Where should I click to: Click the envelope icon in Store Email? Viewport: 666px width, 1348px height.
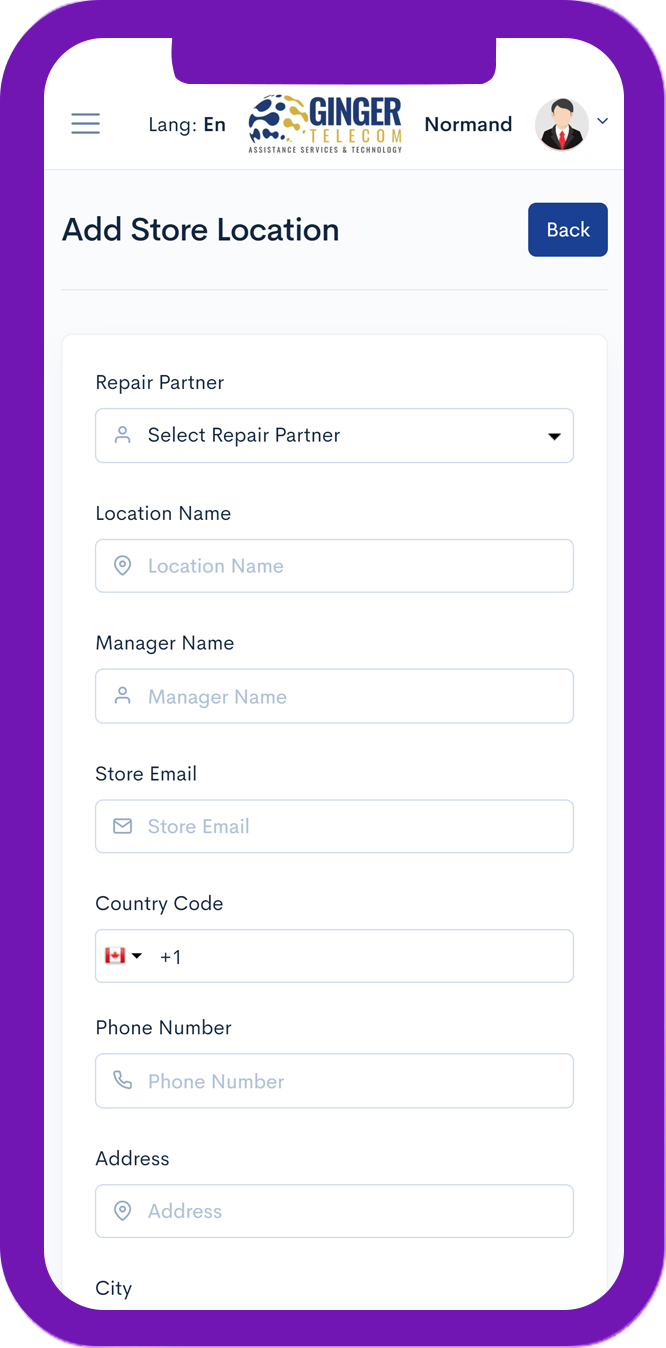tap(123, 826)
